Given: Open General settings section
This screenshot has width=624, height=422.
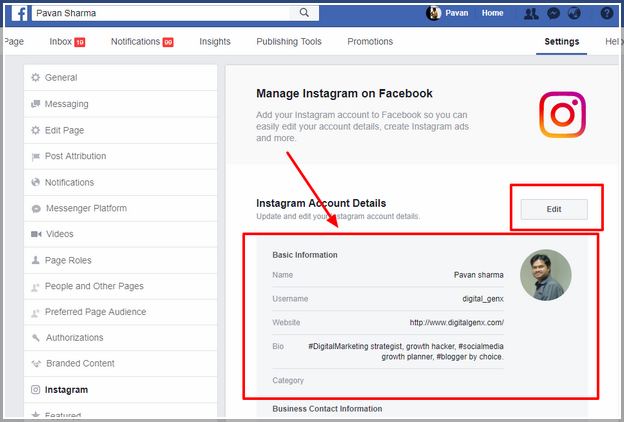Looking at the screenshot, I should (121, 78).
